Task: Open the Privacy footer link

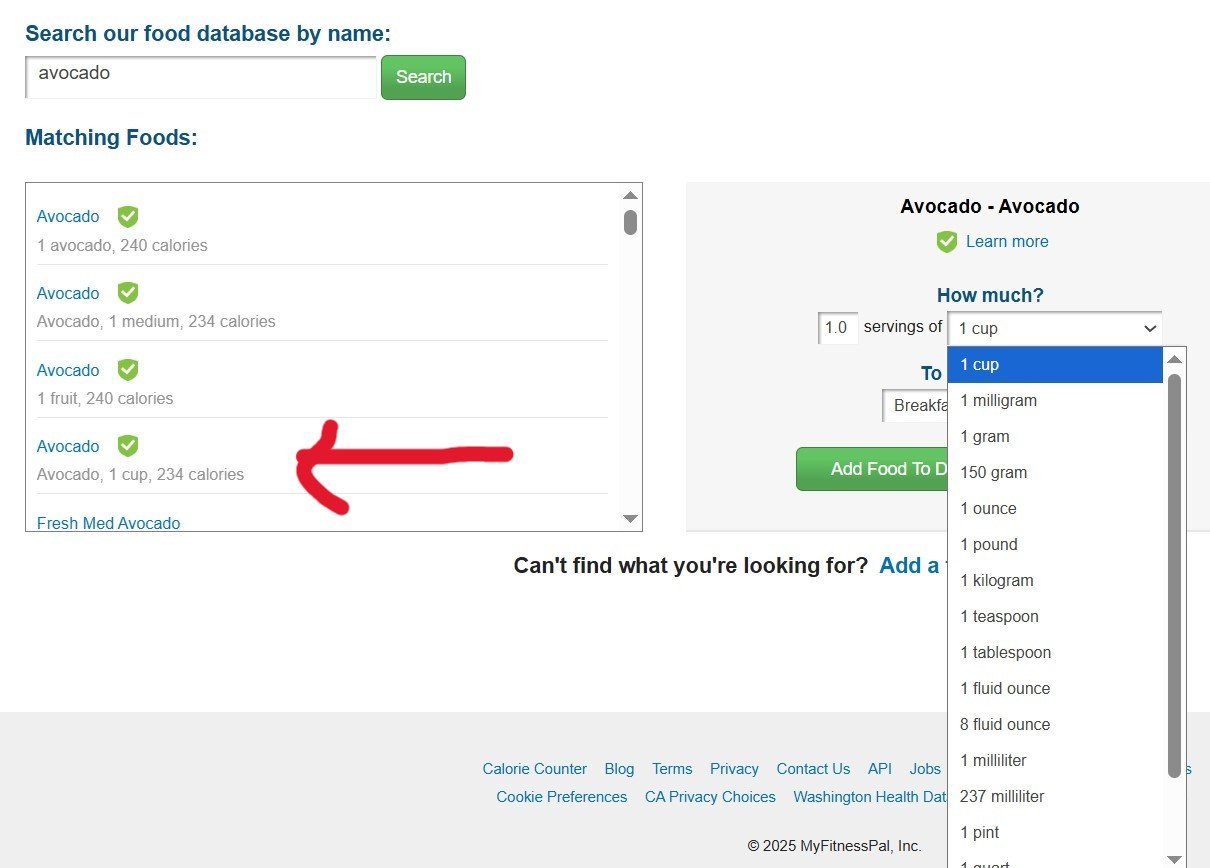Action: click(734, 769)
